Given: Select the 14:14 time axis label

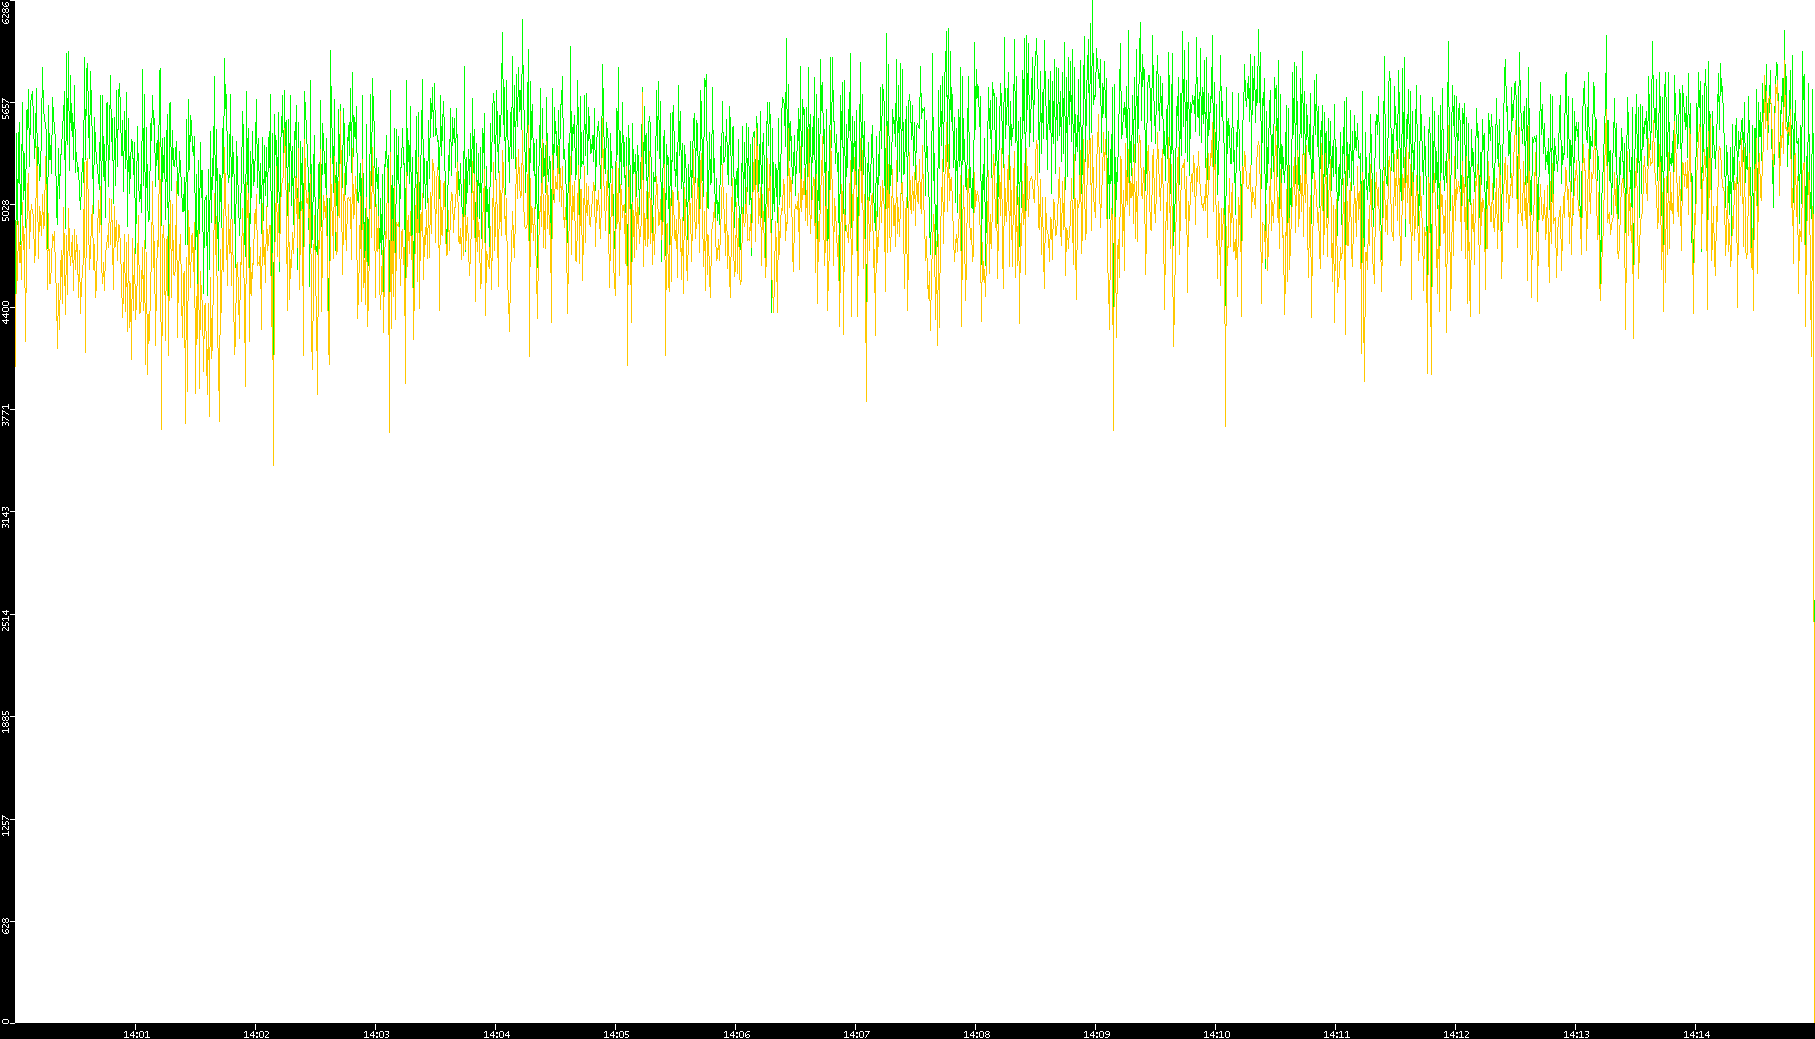Looking at the screenshot, I should pos(1696,1034).
